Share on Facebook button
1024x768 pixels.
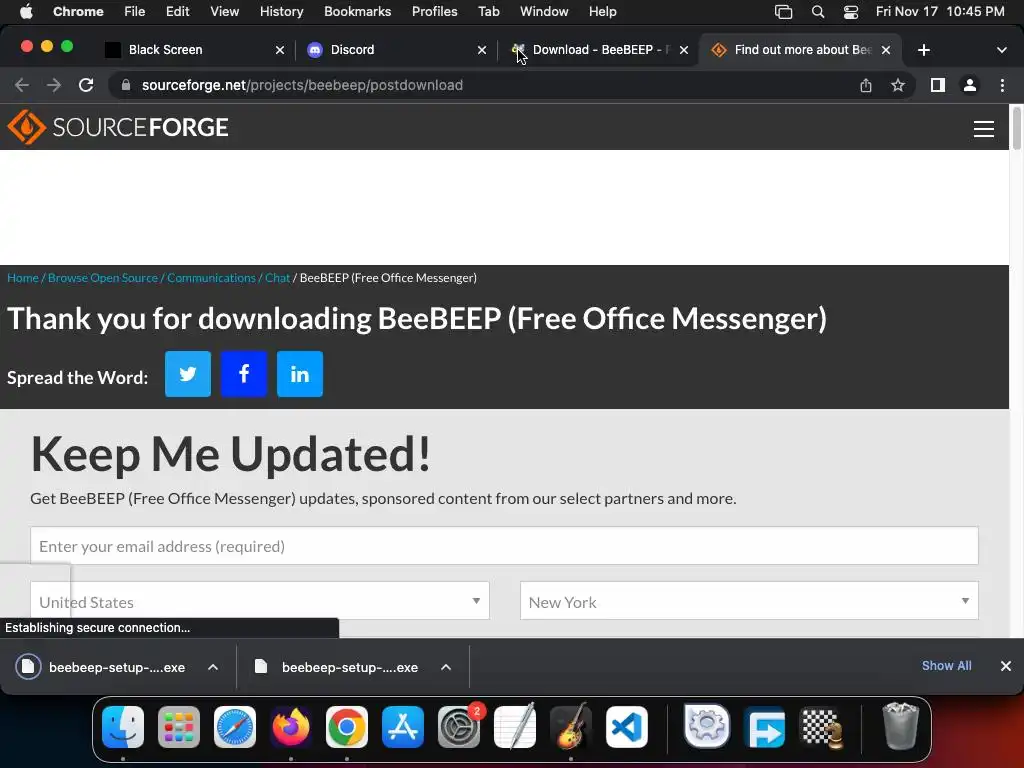coord(244,374)
